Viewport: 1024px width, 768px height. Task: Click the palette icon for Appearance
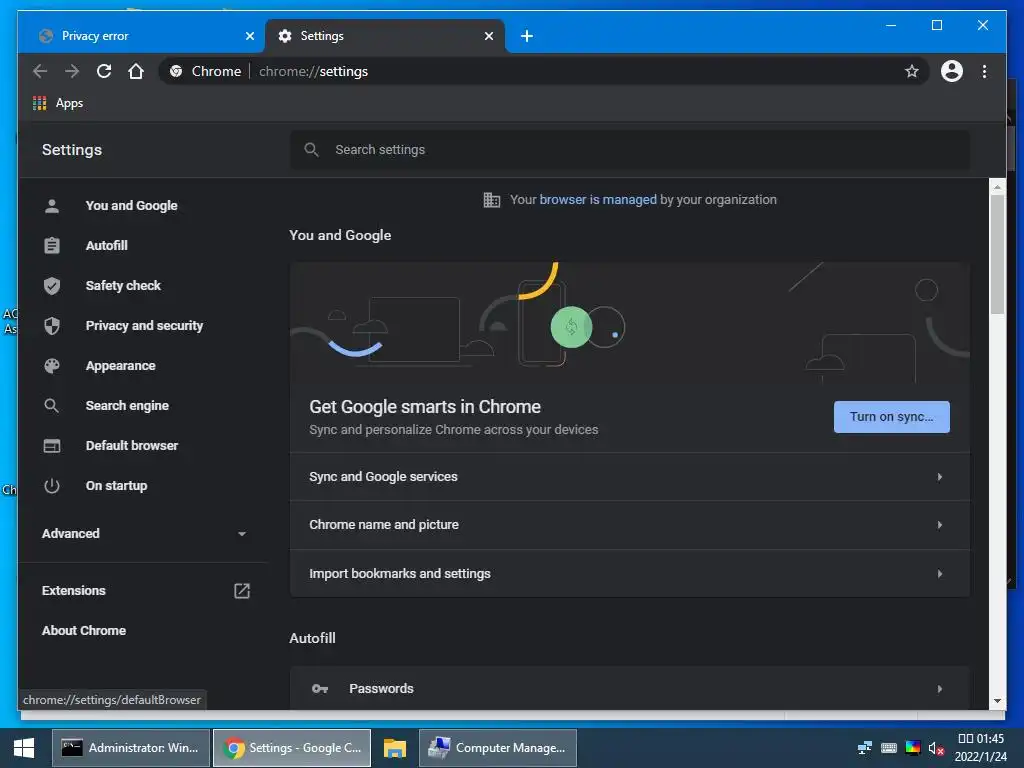(x=52, y=366)
